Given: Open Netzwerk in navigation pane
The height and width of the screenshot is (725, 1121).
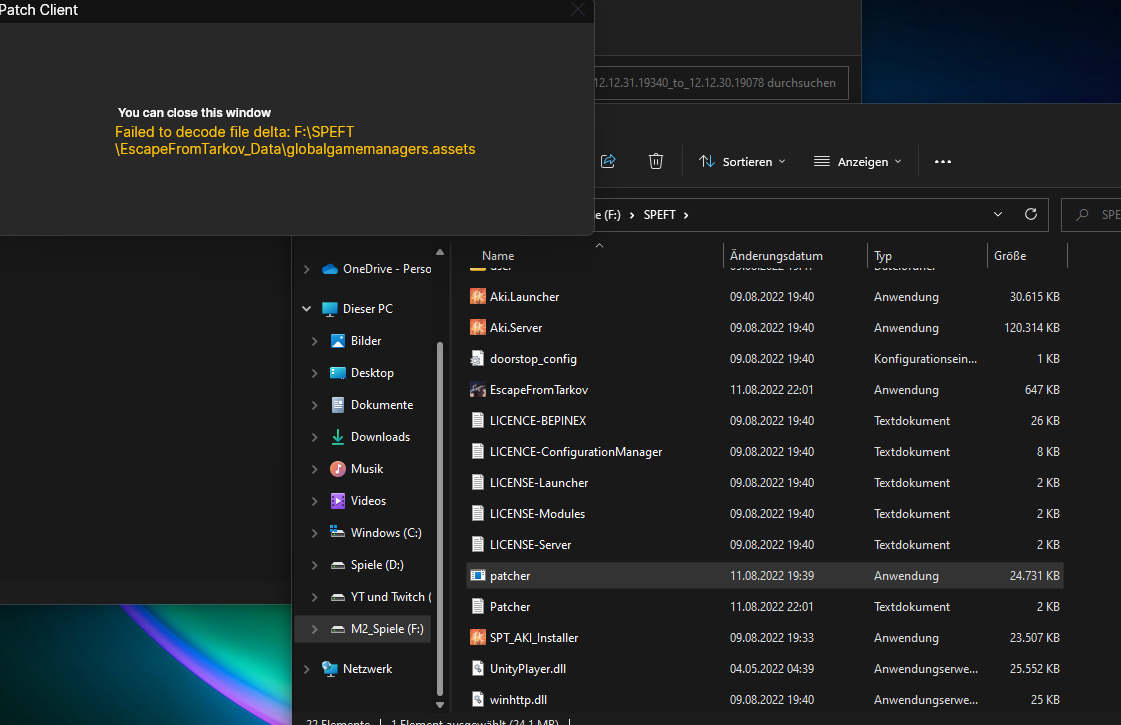Looking at the screenshot, I should pos(367,669).
